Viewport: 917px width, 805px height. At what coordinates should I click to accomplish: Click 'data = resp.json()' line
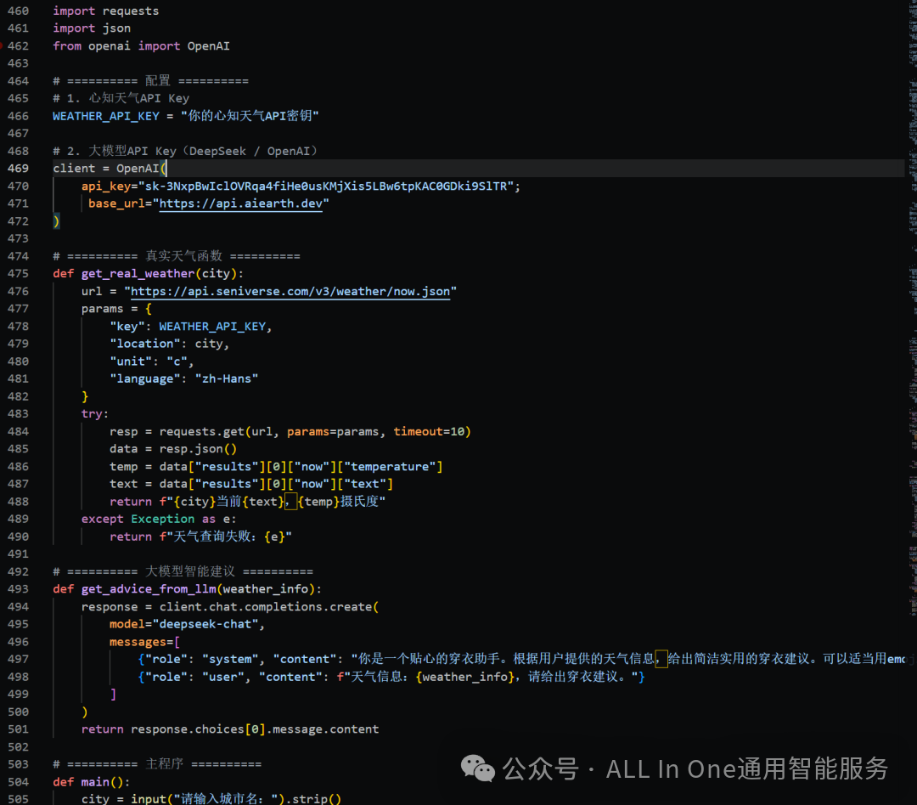tap(173, 449)
